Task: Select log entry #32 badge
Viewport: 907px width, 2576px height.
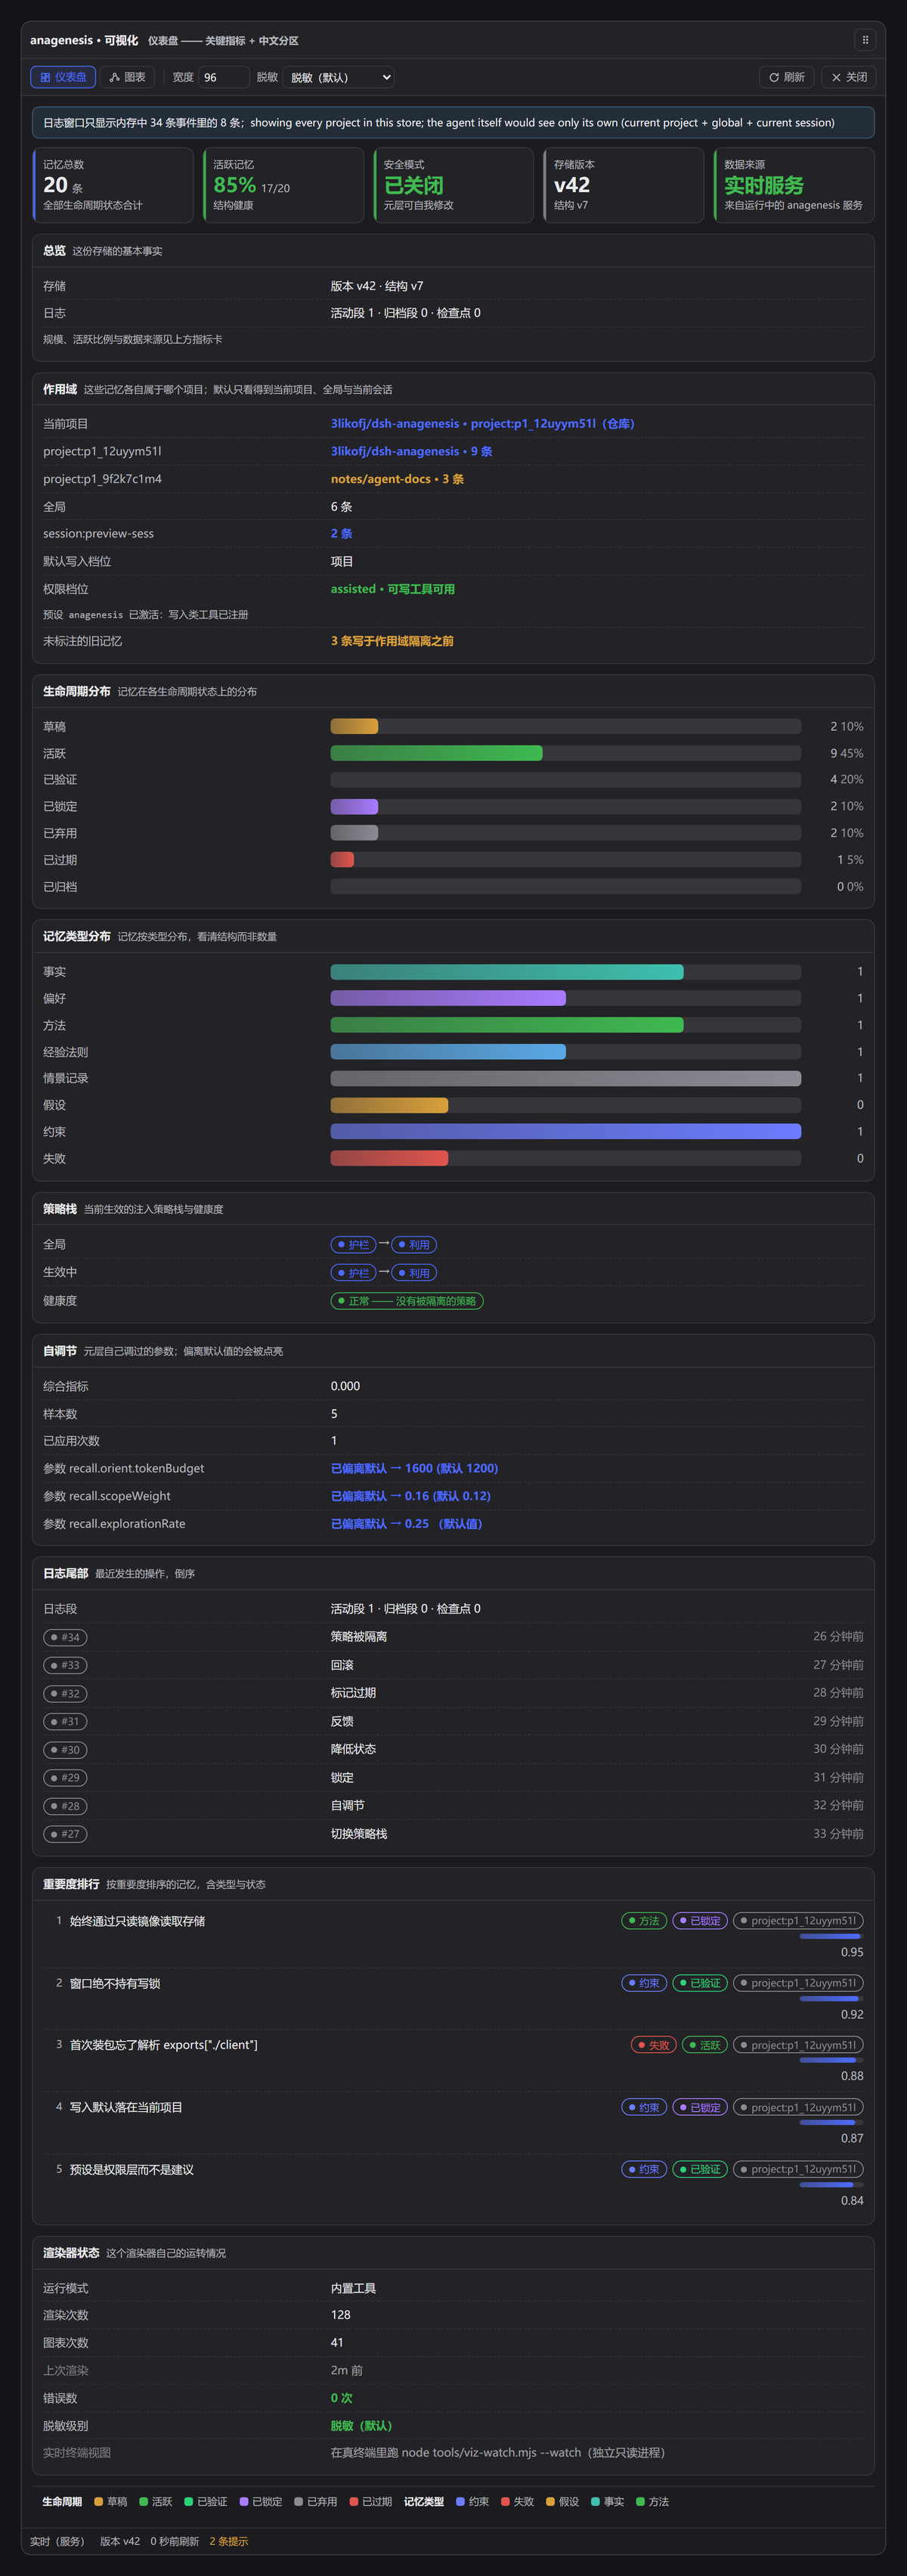Action: point(65,1694)
